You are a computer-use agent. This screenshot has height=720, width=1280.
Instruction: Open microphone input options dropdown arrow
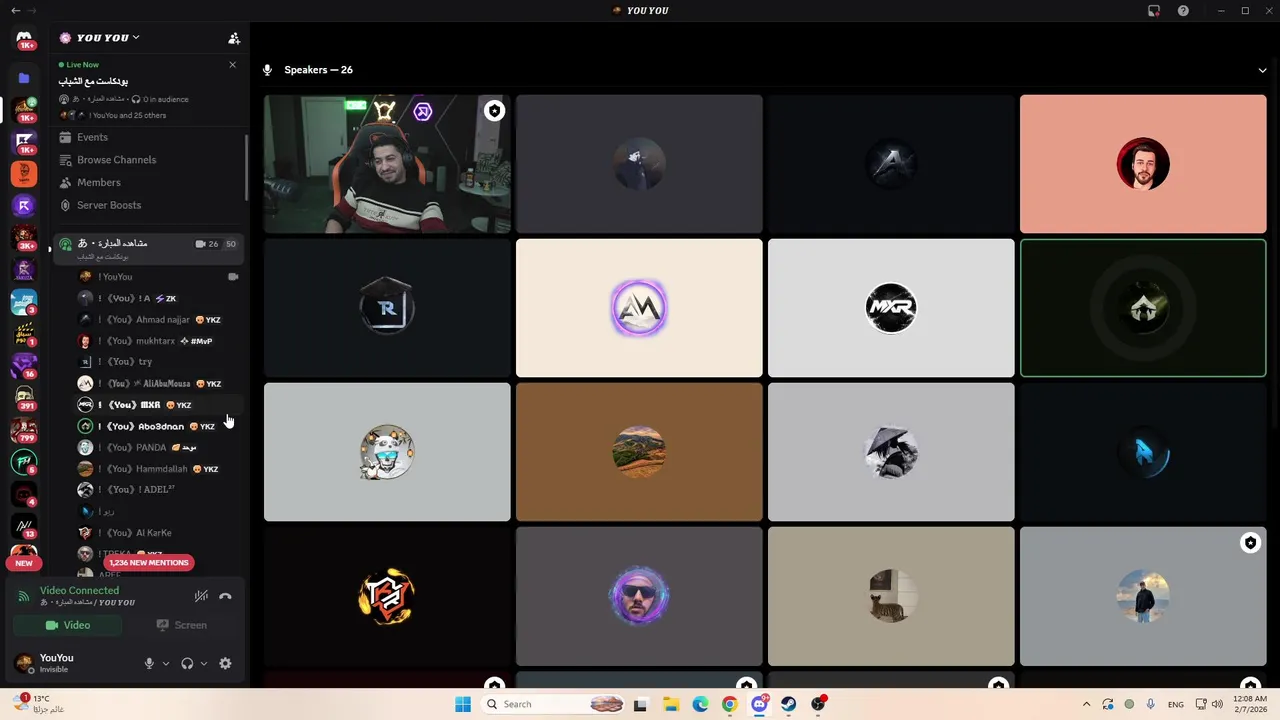pyautogui.click(x=166, y=663)
